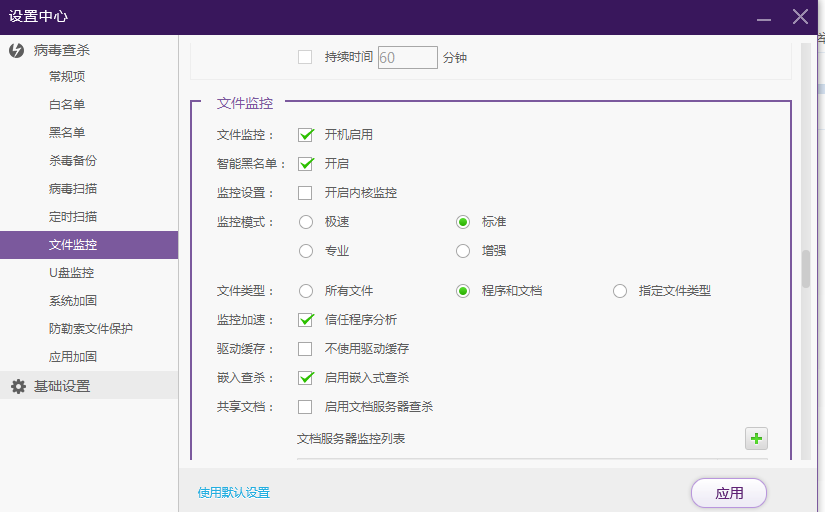Select the 极速 monitoring mode
The image size is (825, 512).
click(306, 222)
